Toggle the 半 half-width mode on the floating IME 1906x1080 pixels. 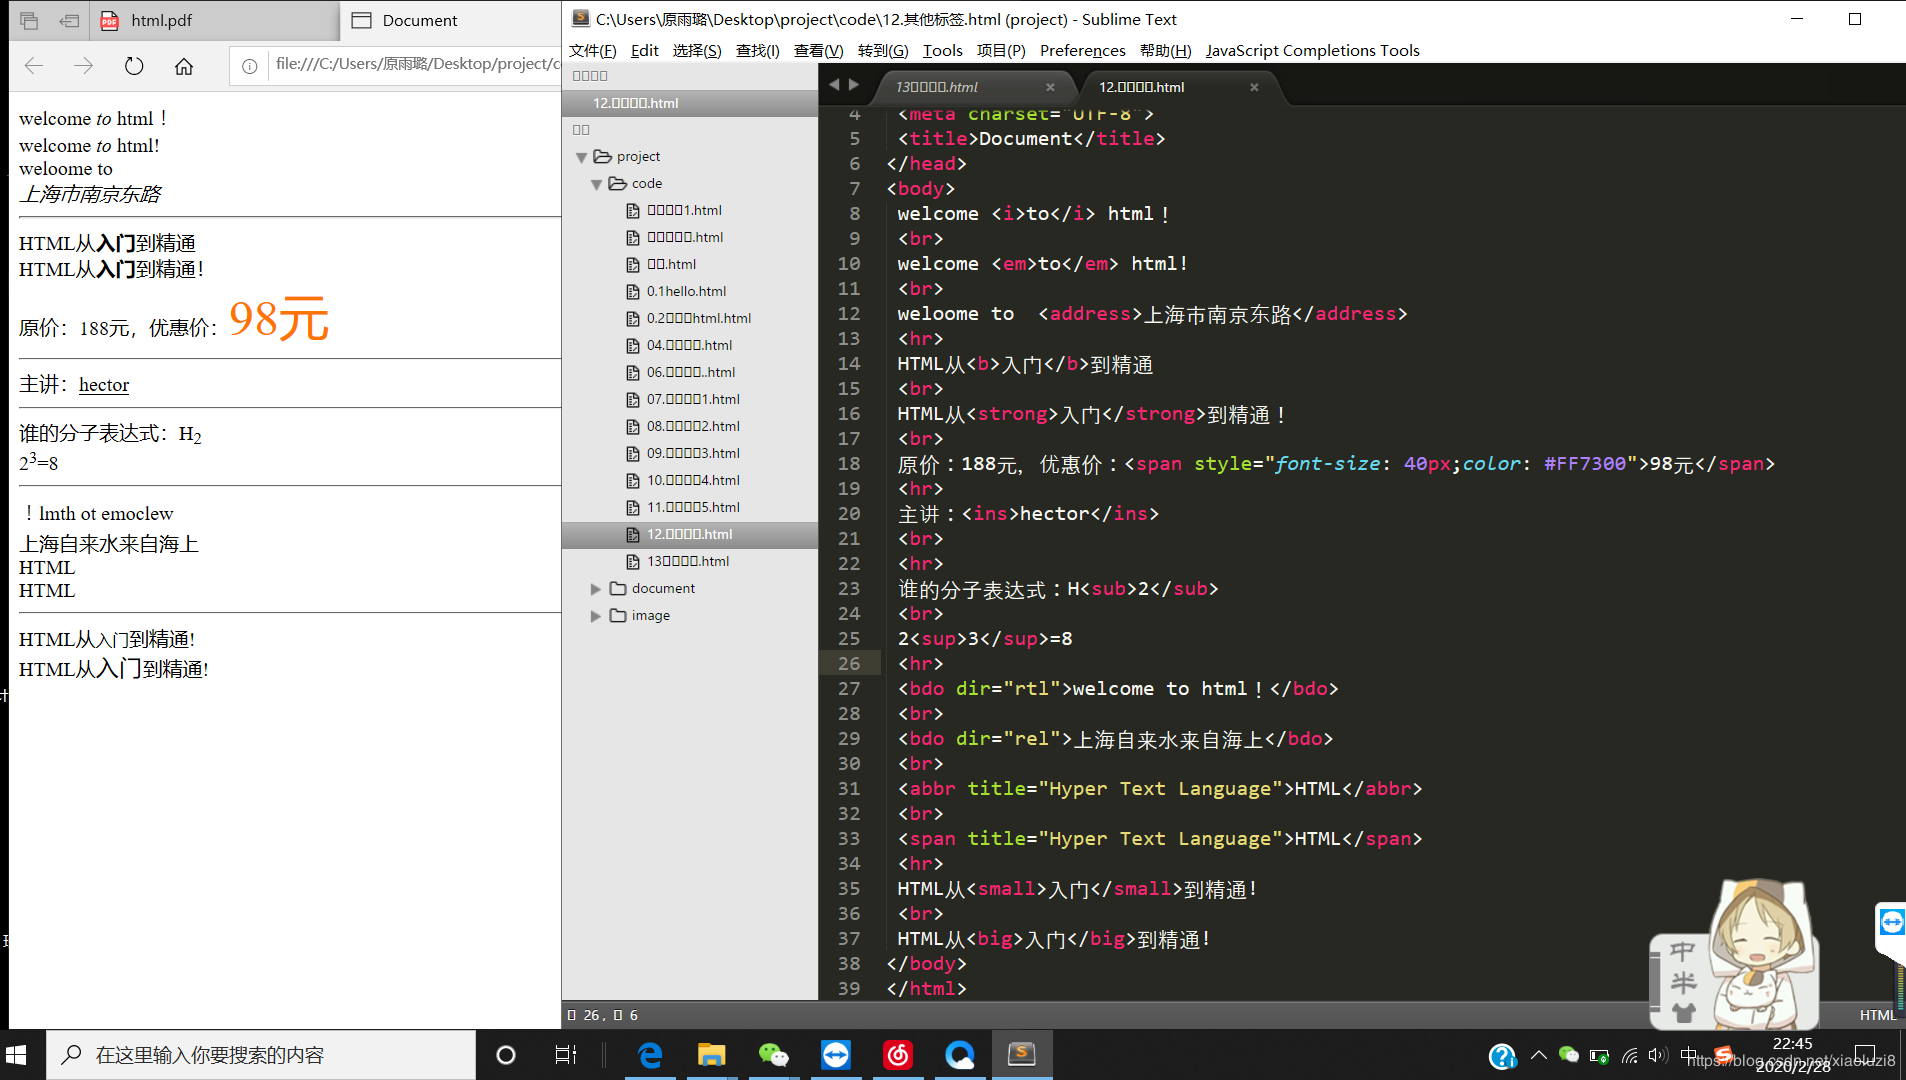click(1683, 982)
